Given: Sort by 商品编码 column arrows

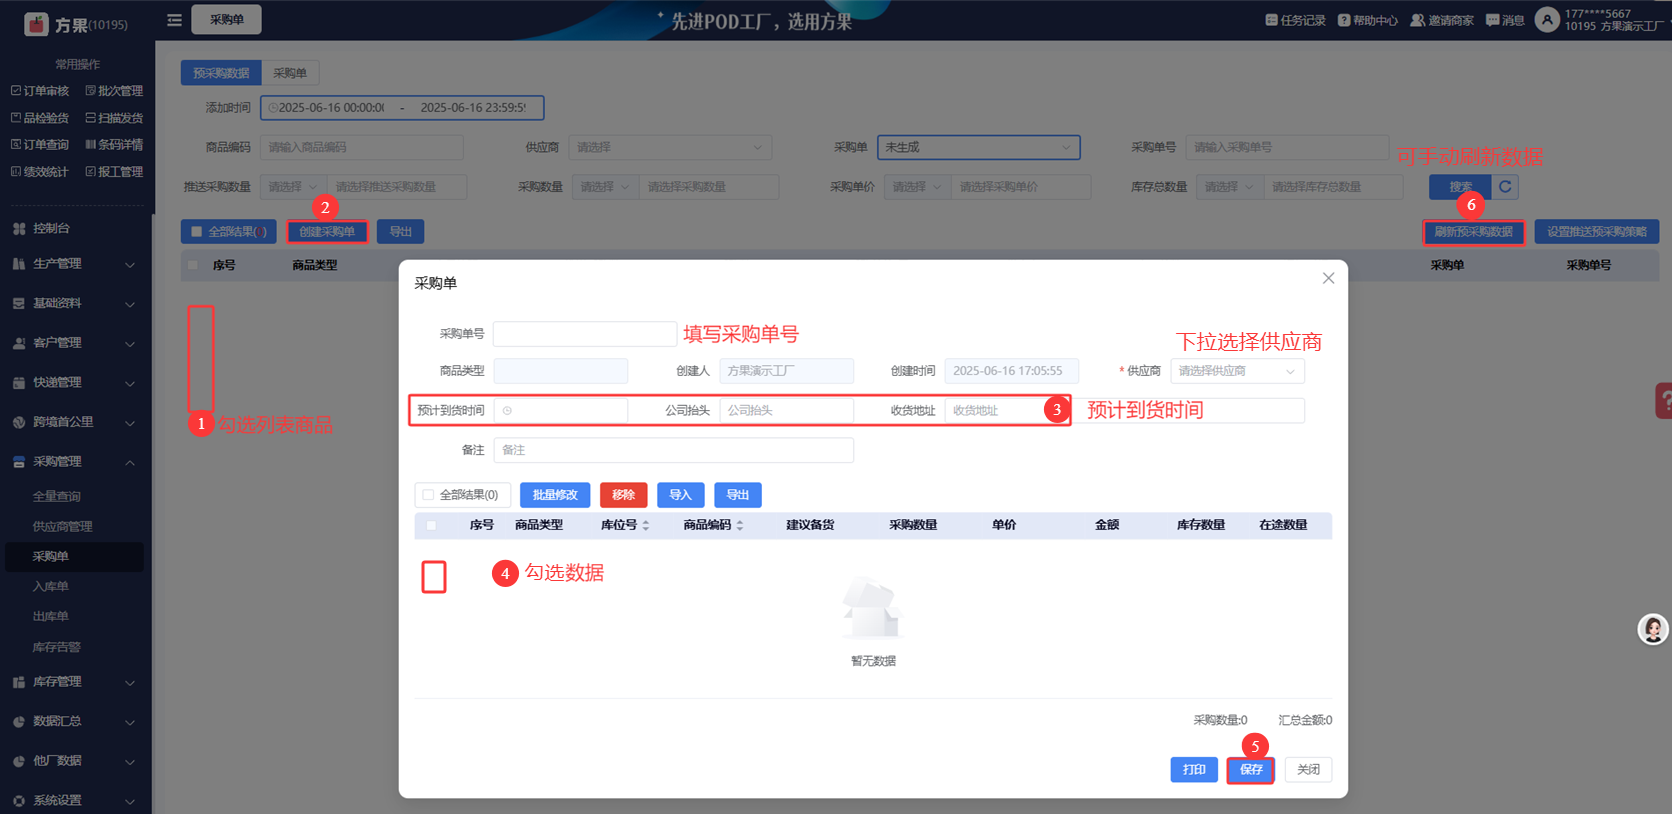Looking at the screenshot, I should tap(740, 525).
